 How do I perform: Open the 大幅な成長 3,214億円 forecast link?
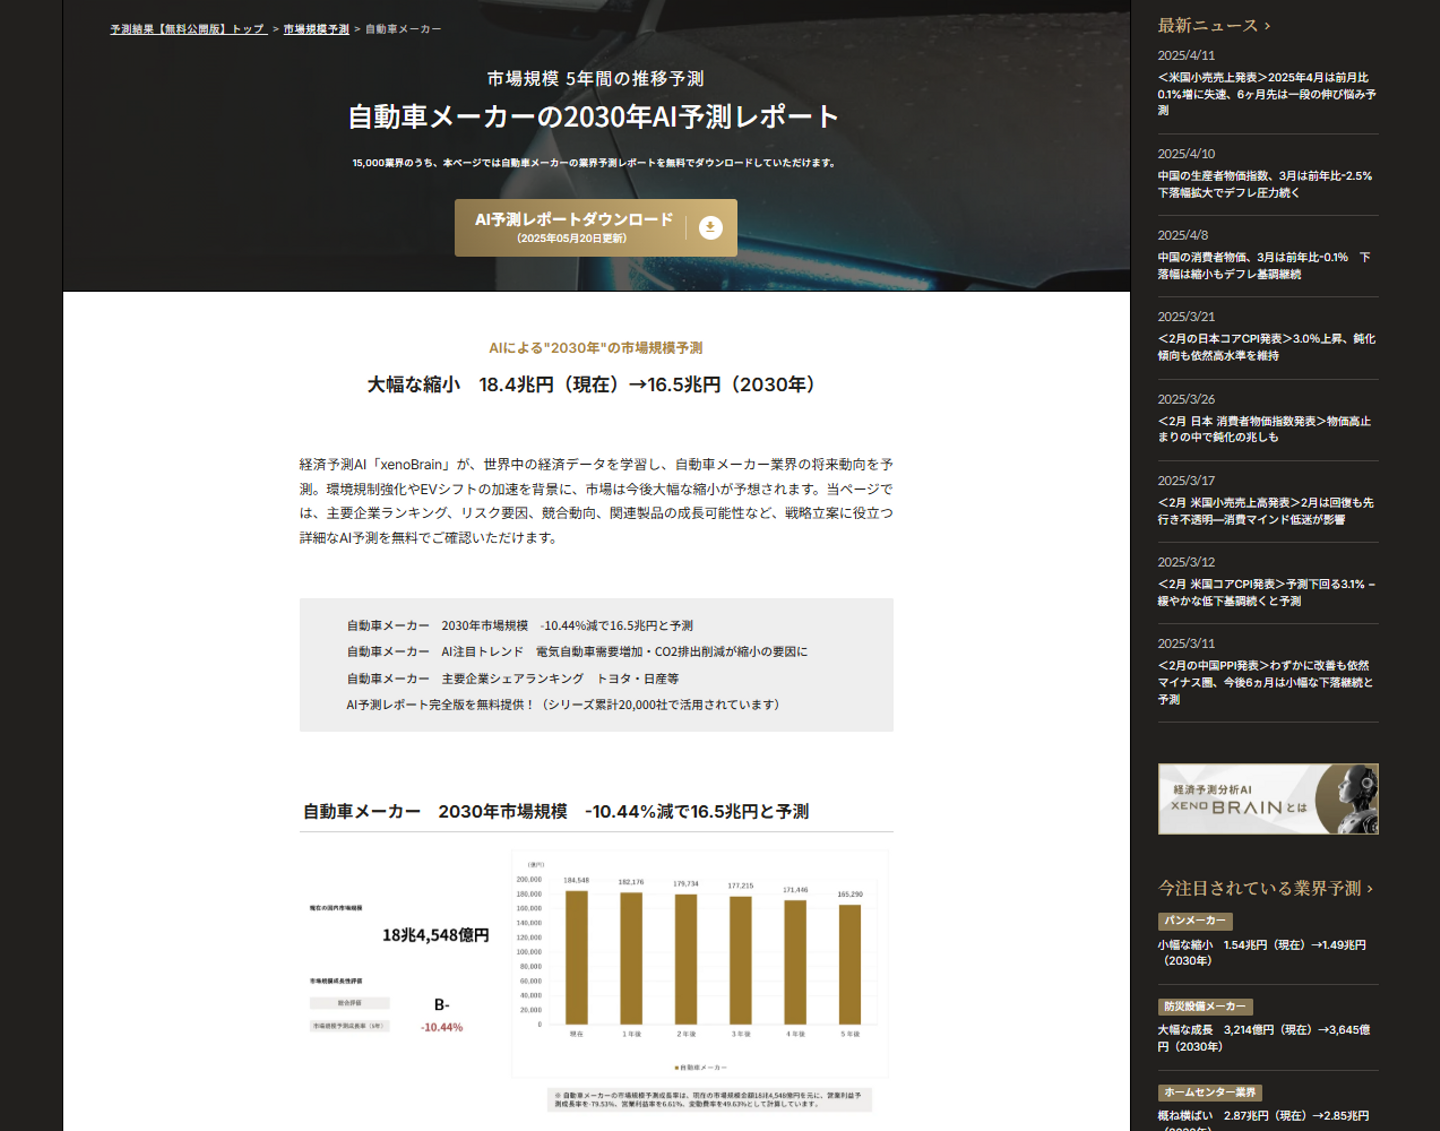[x=1264, y=1038]
